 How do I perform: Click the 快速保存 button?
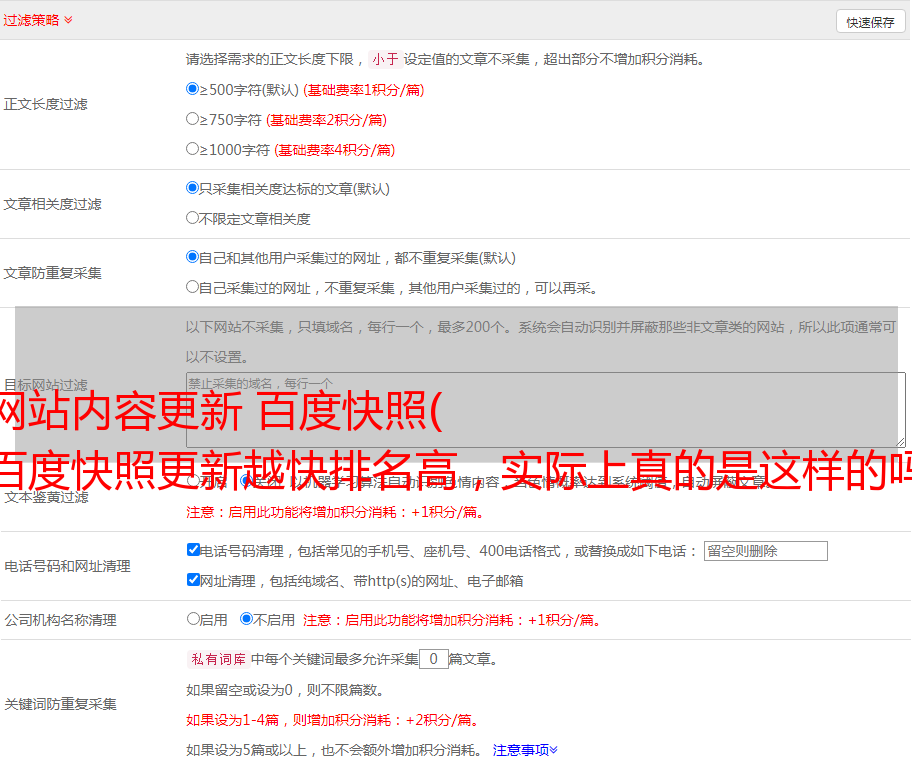click(x=870, y=22)
